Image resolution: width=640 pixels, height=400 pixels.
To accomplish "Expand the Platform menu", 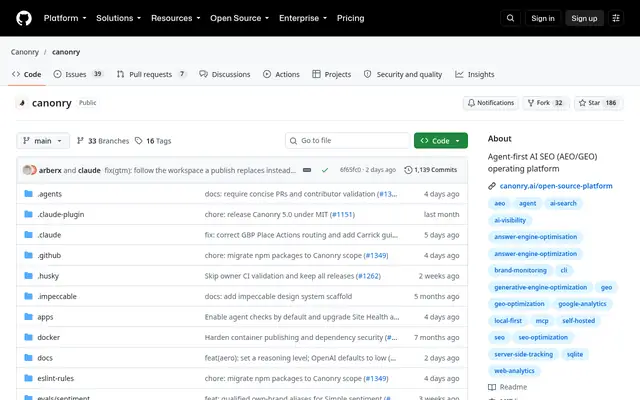I will point(65,18).
